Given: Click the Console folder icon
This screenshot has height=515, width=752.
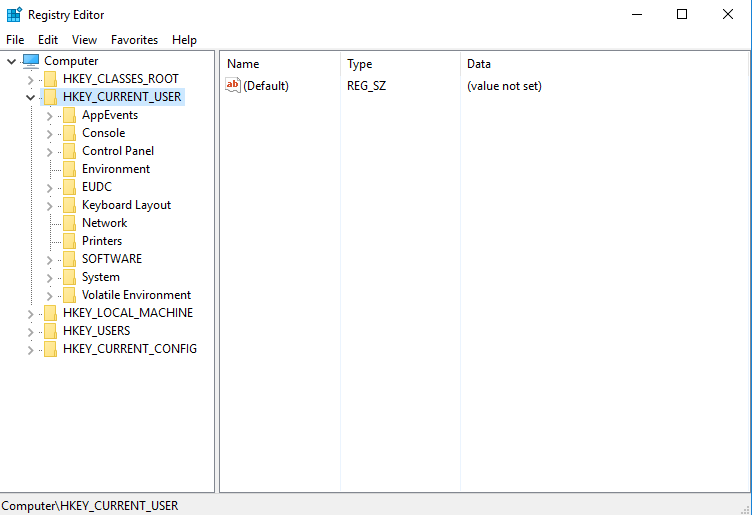Looking at the screenshot, I should [70, 133].
